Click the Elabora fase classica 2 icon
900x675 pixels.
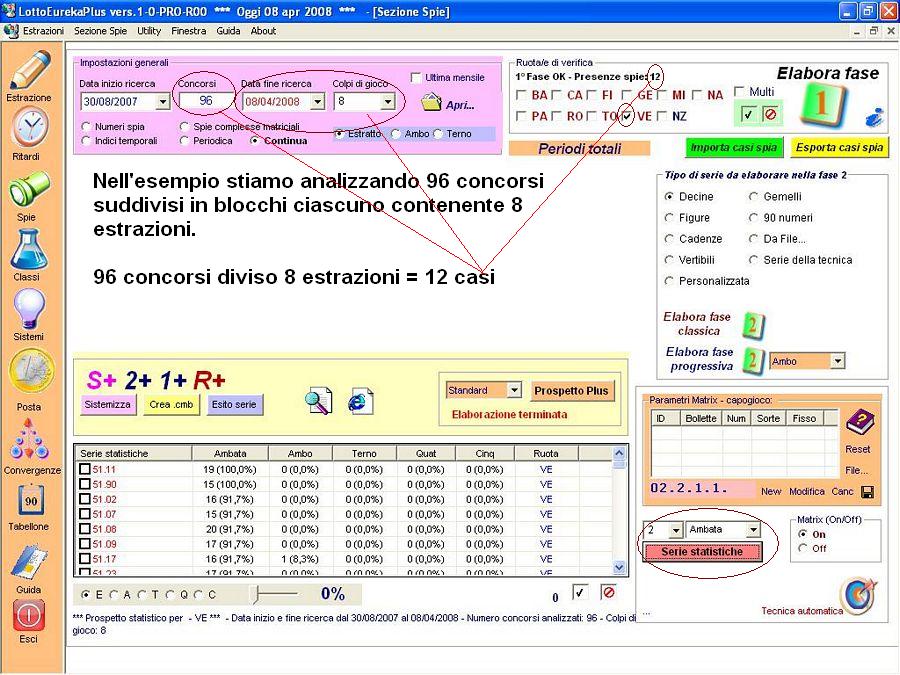(752, 325)
